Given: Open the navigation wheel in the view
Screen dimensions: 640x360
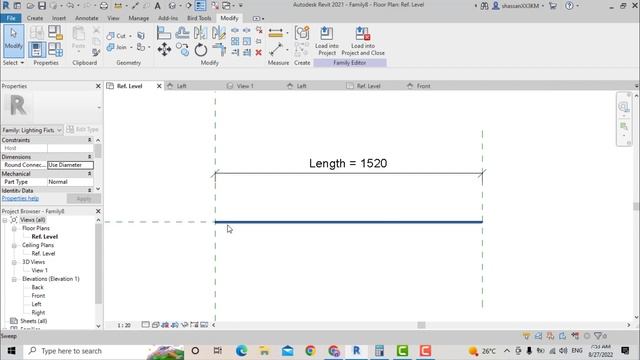Looking at the screenshot, I should [x=623, y=107].
